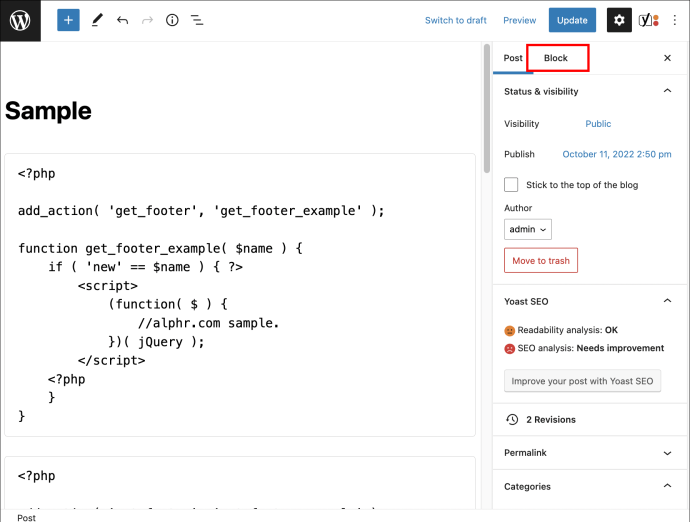
Task: Change visibility via Public link
Action: click(598, 124)
